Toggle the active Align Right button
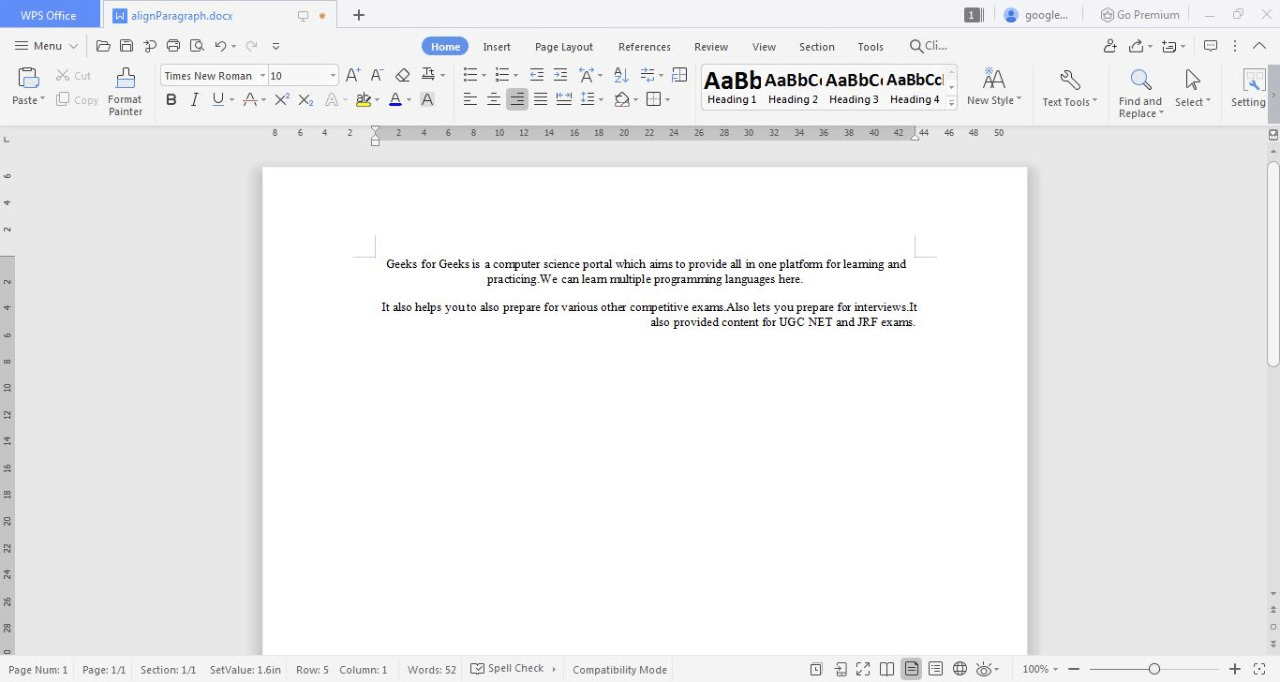Image resolution: width=1280 pixels, height=682 pixels. click(x=517, y=99)
